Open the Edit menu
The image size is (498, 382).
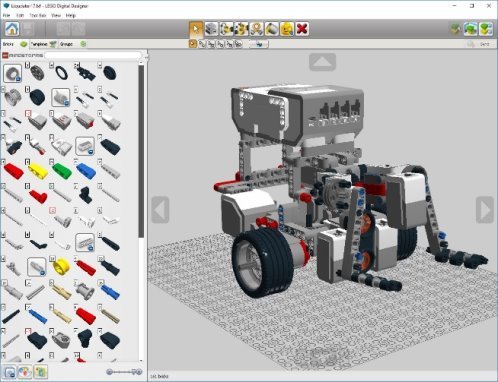click(20, 15)
